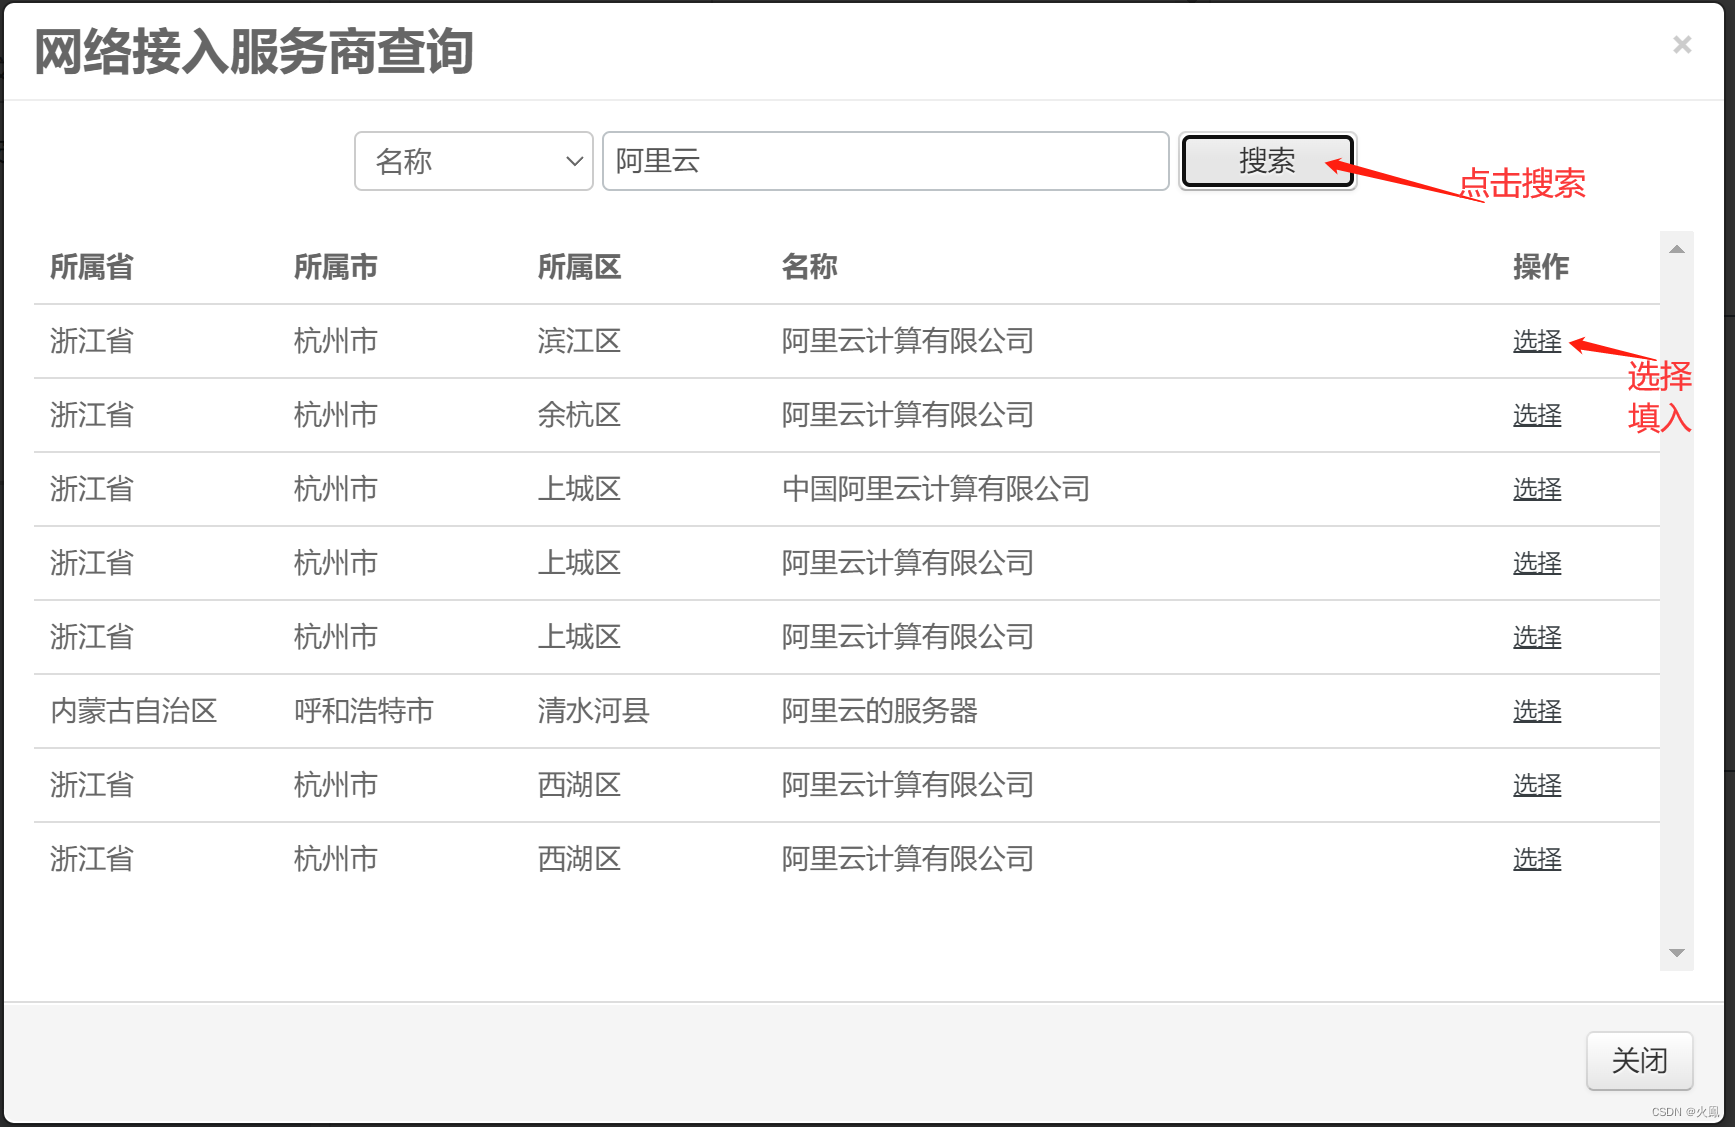Click the 关闭 button
This screenshot has width=1735, height=1127.
click(1640, 1061)
